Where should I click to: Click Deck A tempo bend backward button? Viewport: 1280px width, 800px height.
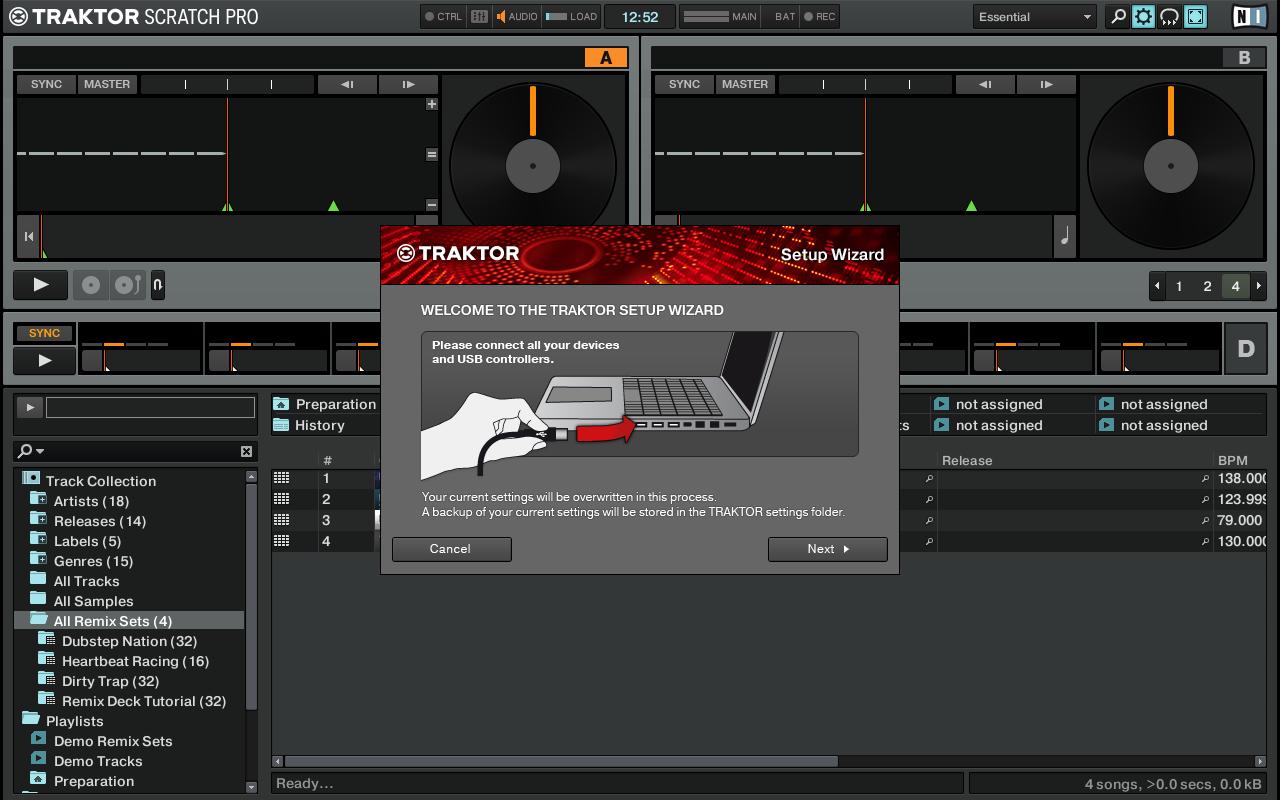347,84
